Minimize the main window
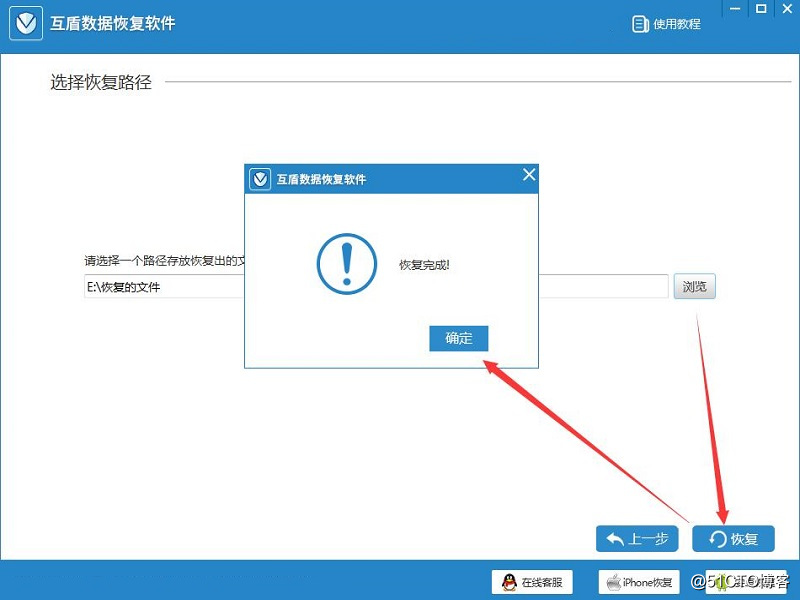The width and height of the screenshot is (800, 600). 735,9
